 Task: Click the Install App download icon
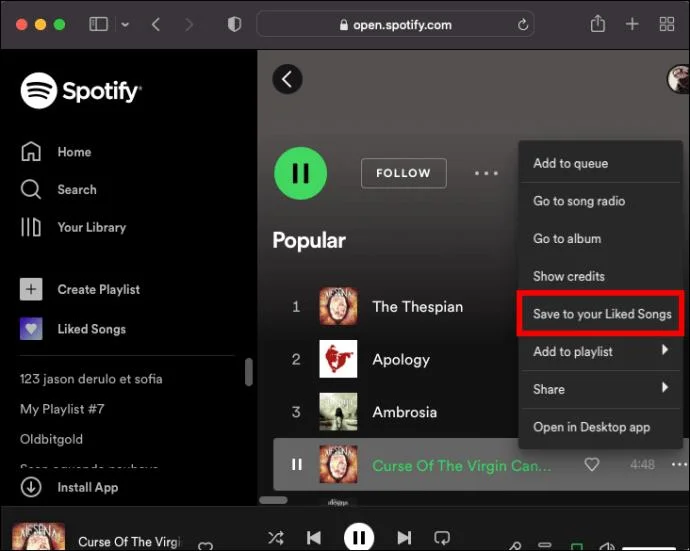tap(31, 487)
